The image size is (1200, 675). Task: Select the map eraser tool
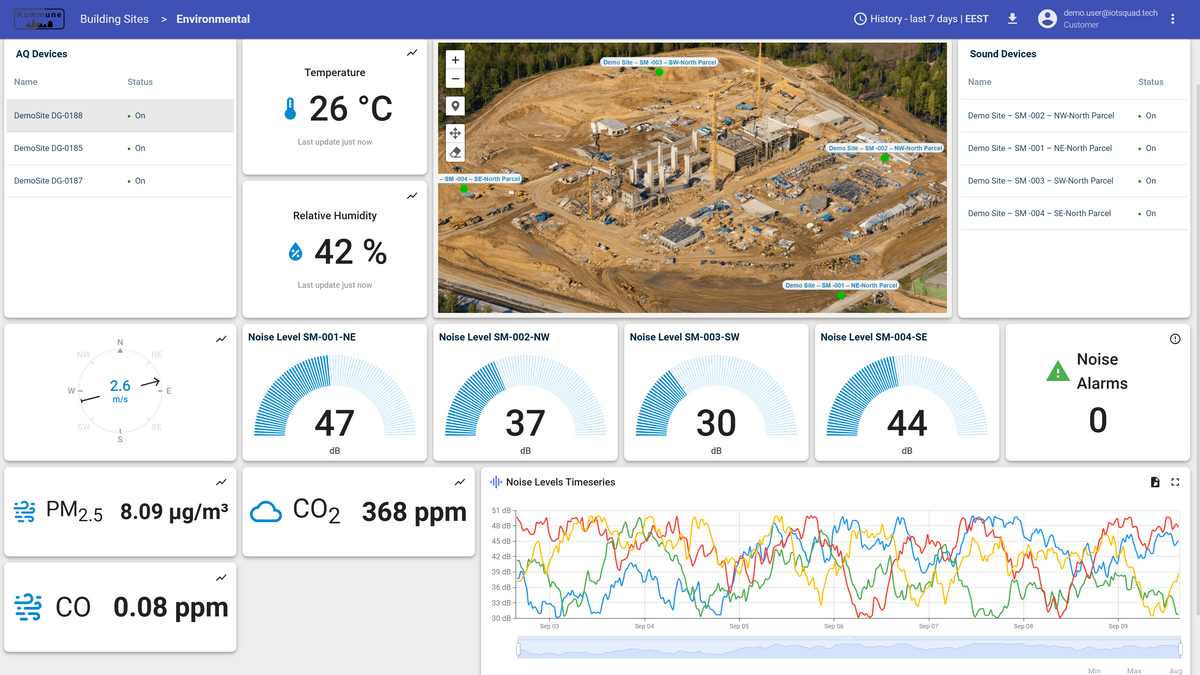[455, 152]
